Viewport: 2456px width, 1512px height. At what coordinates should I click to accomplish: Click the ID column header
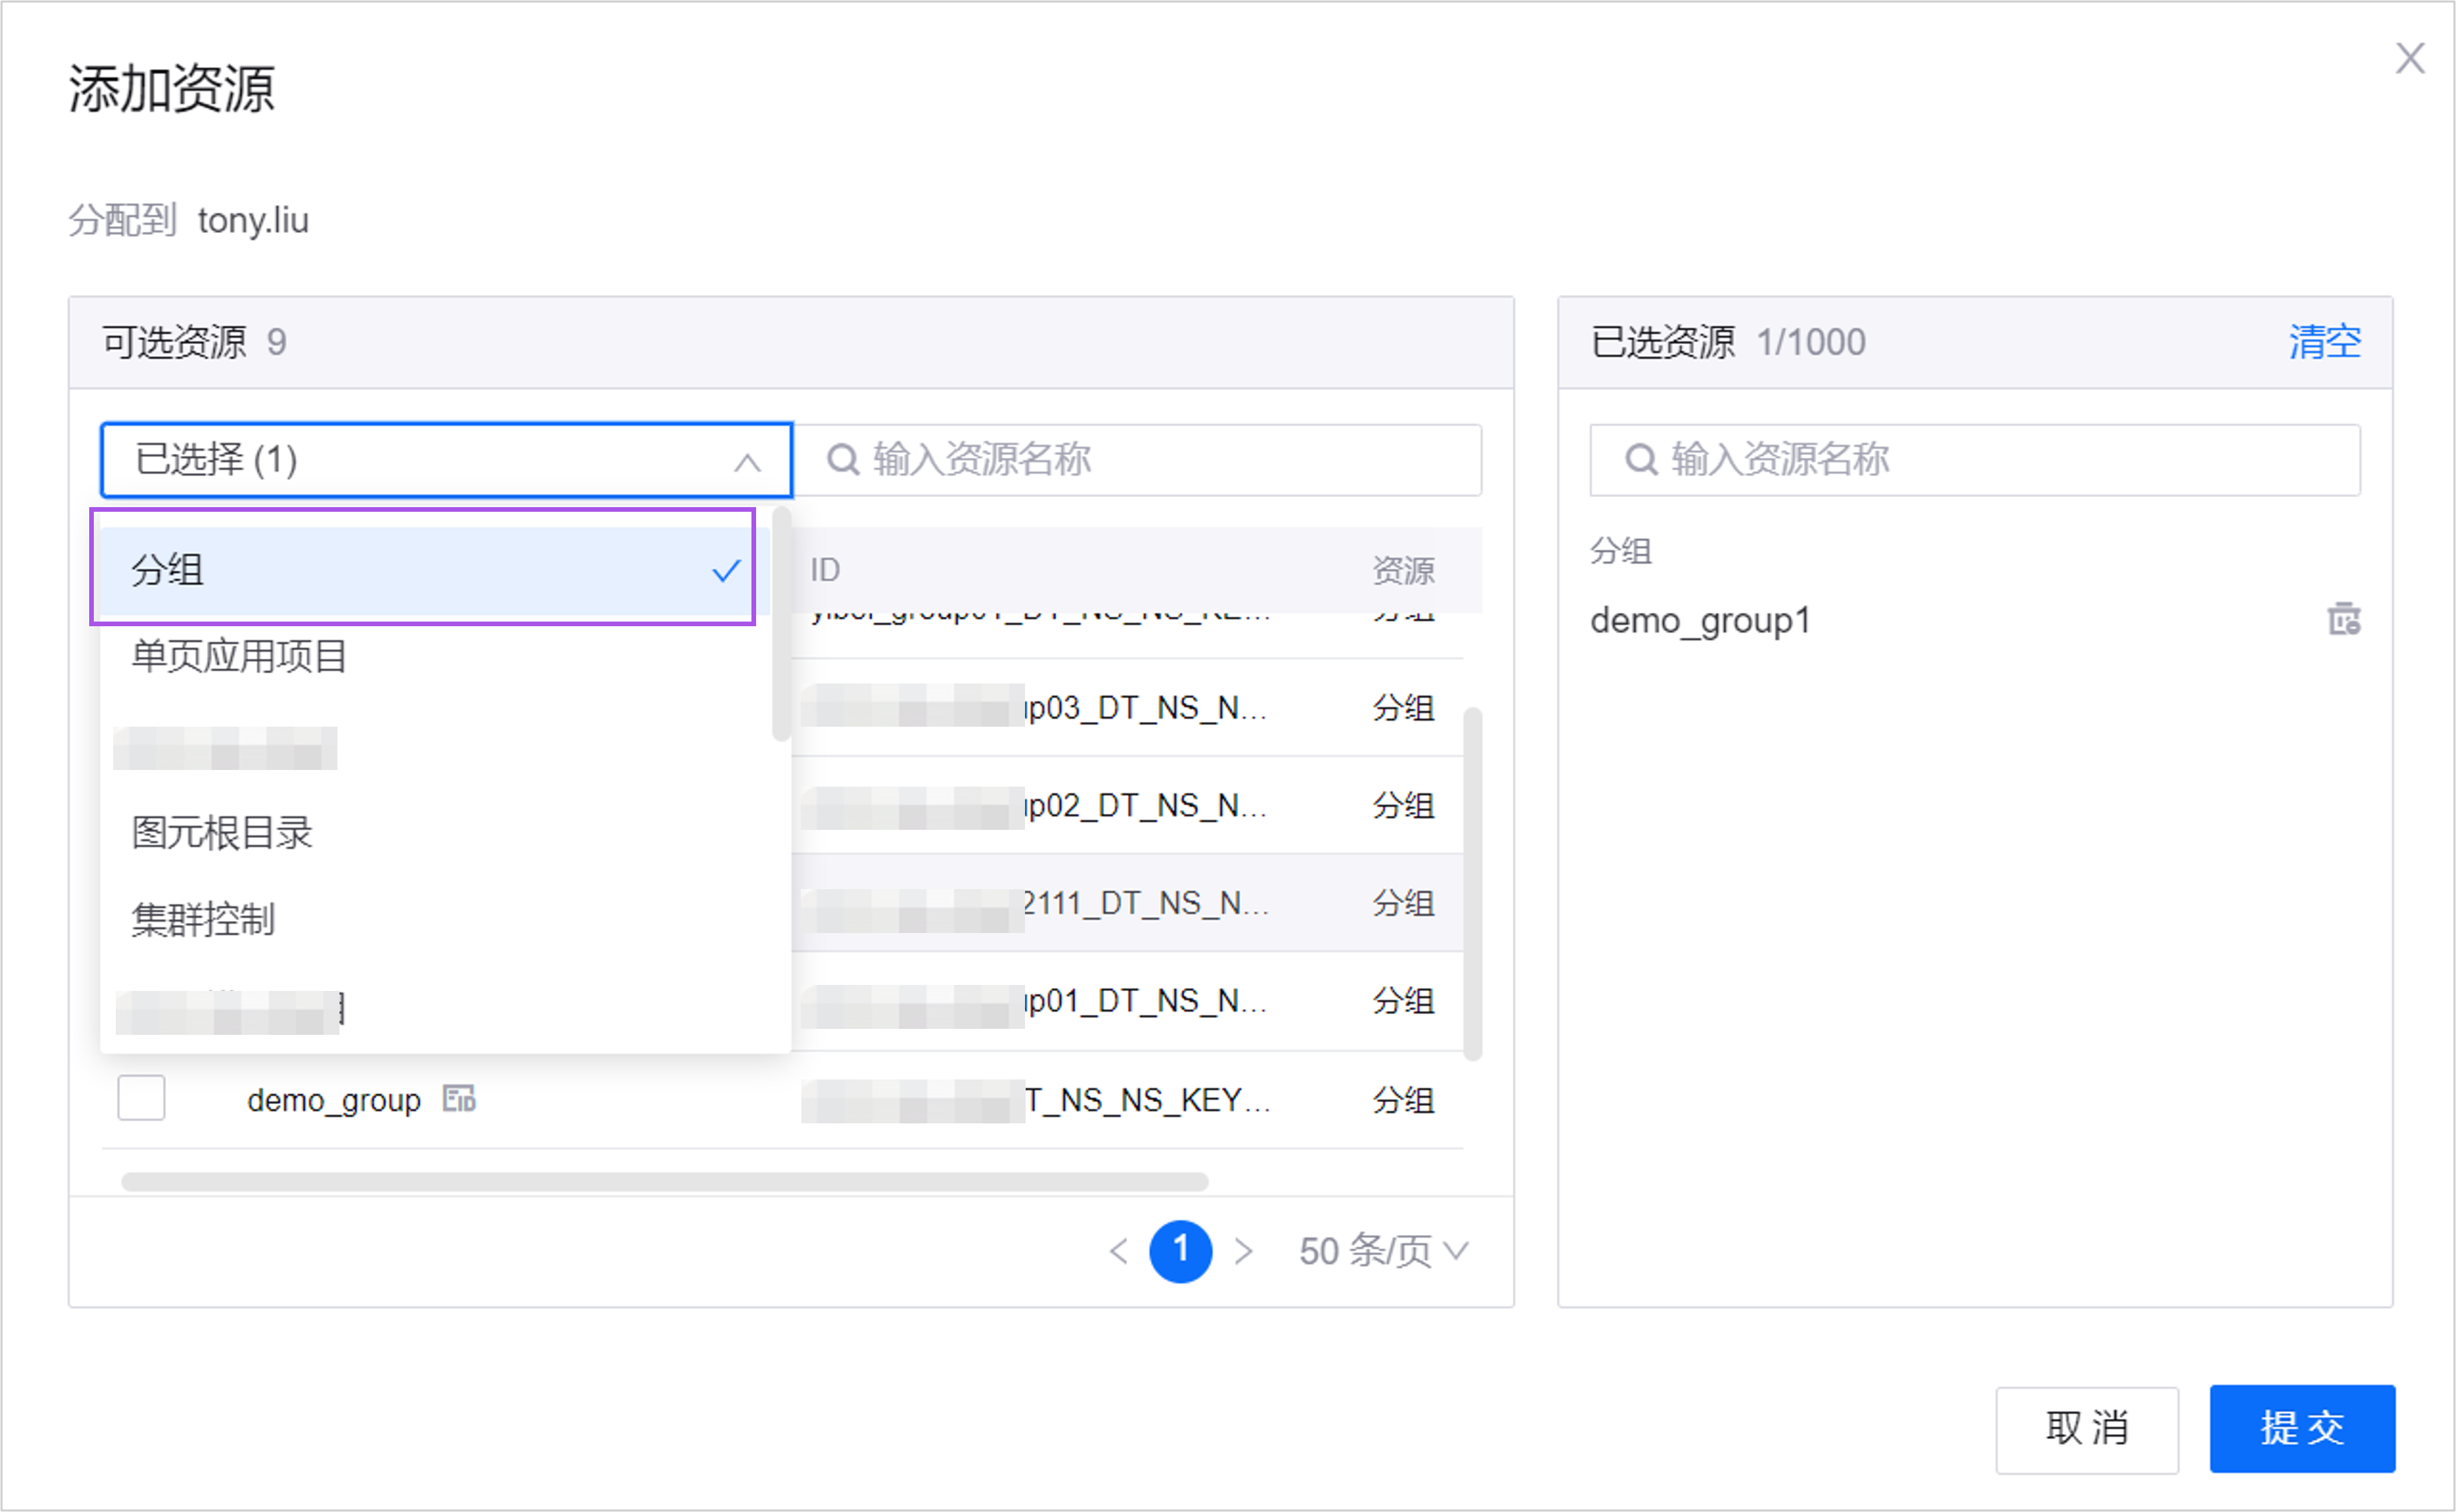tap(825, 570)
